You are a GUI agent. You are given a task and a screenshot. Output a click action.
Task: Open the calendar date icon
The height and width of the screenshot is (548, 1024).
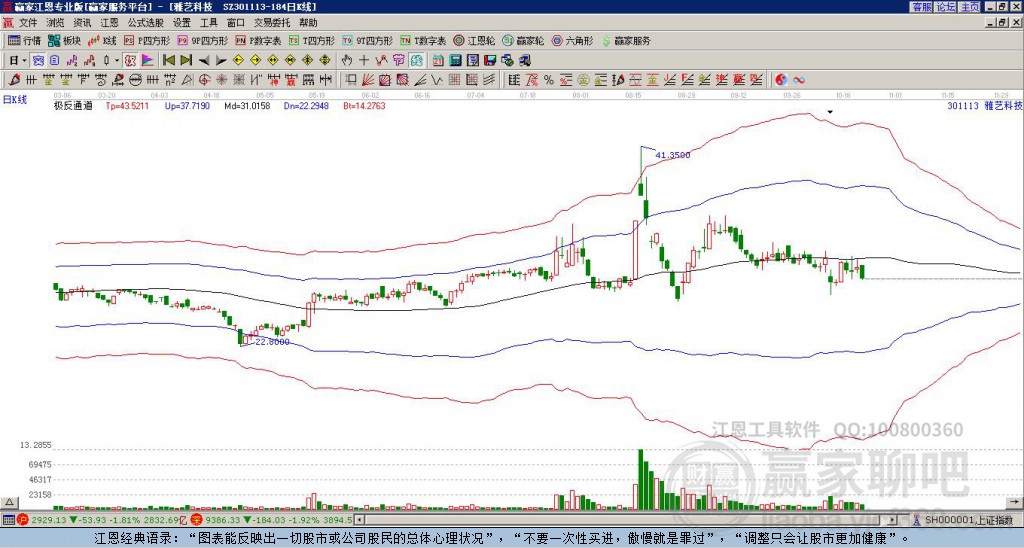click(438, 60)
